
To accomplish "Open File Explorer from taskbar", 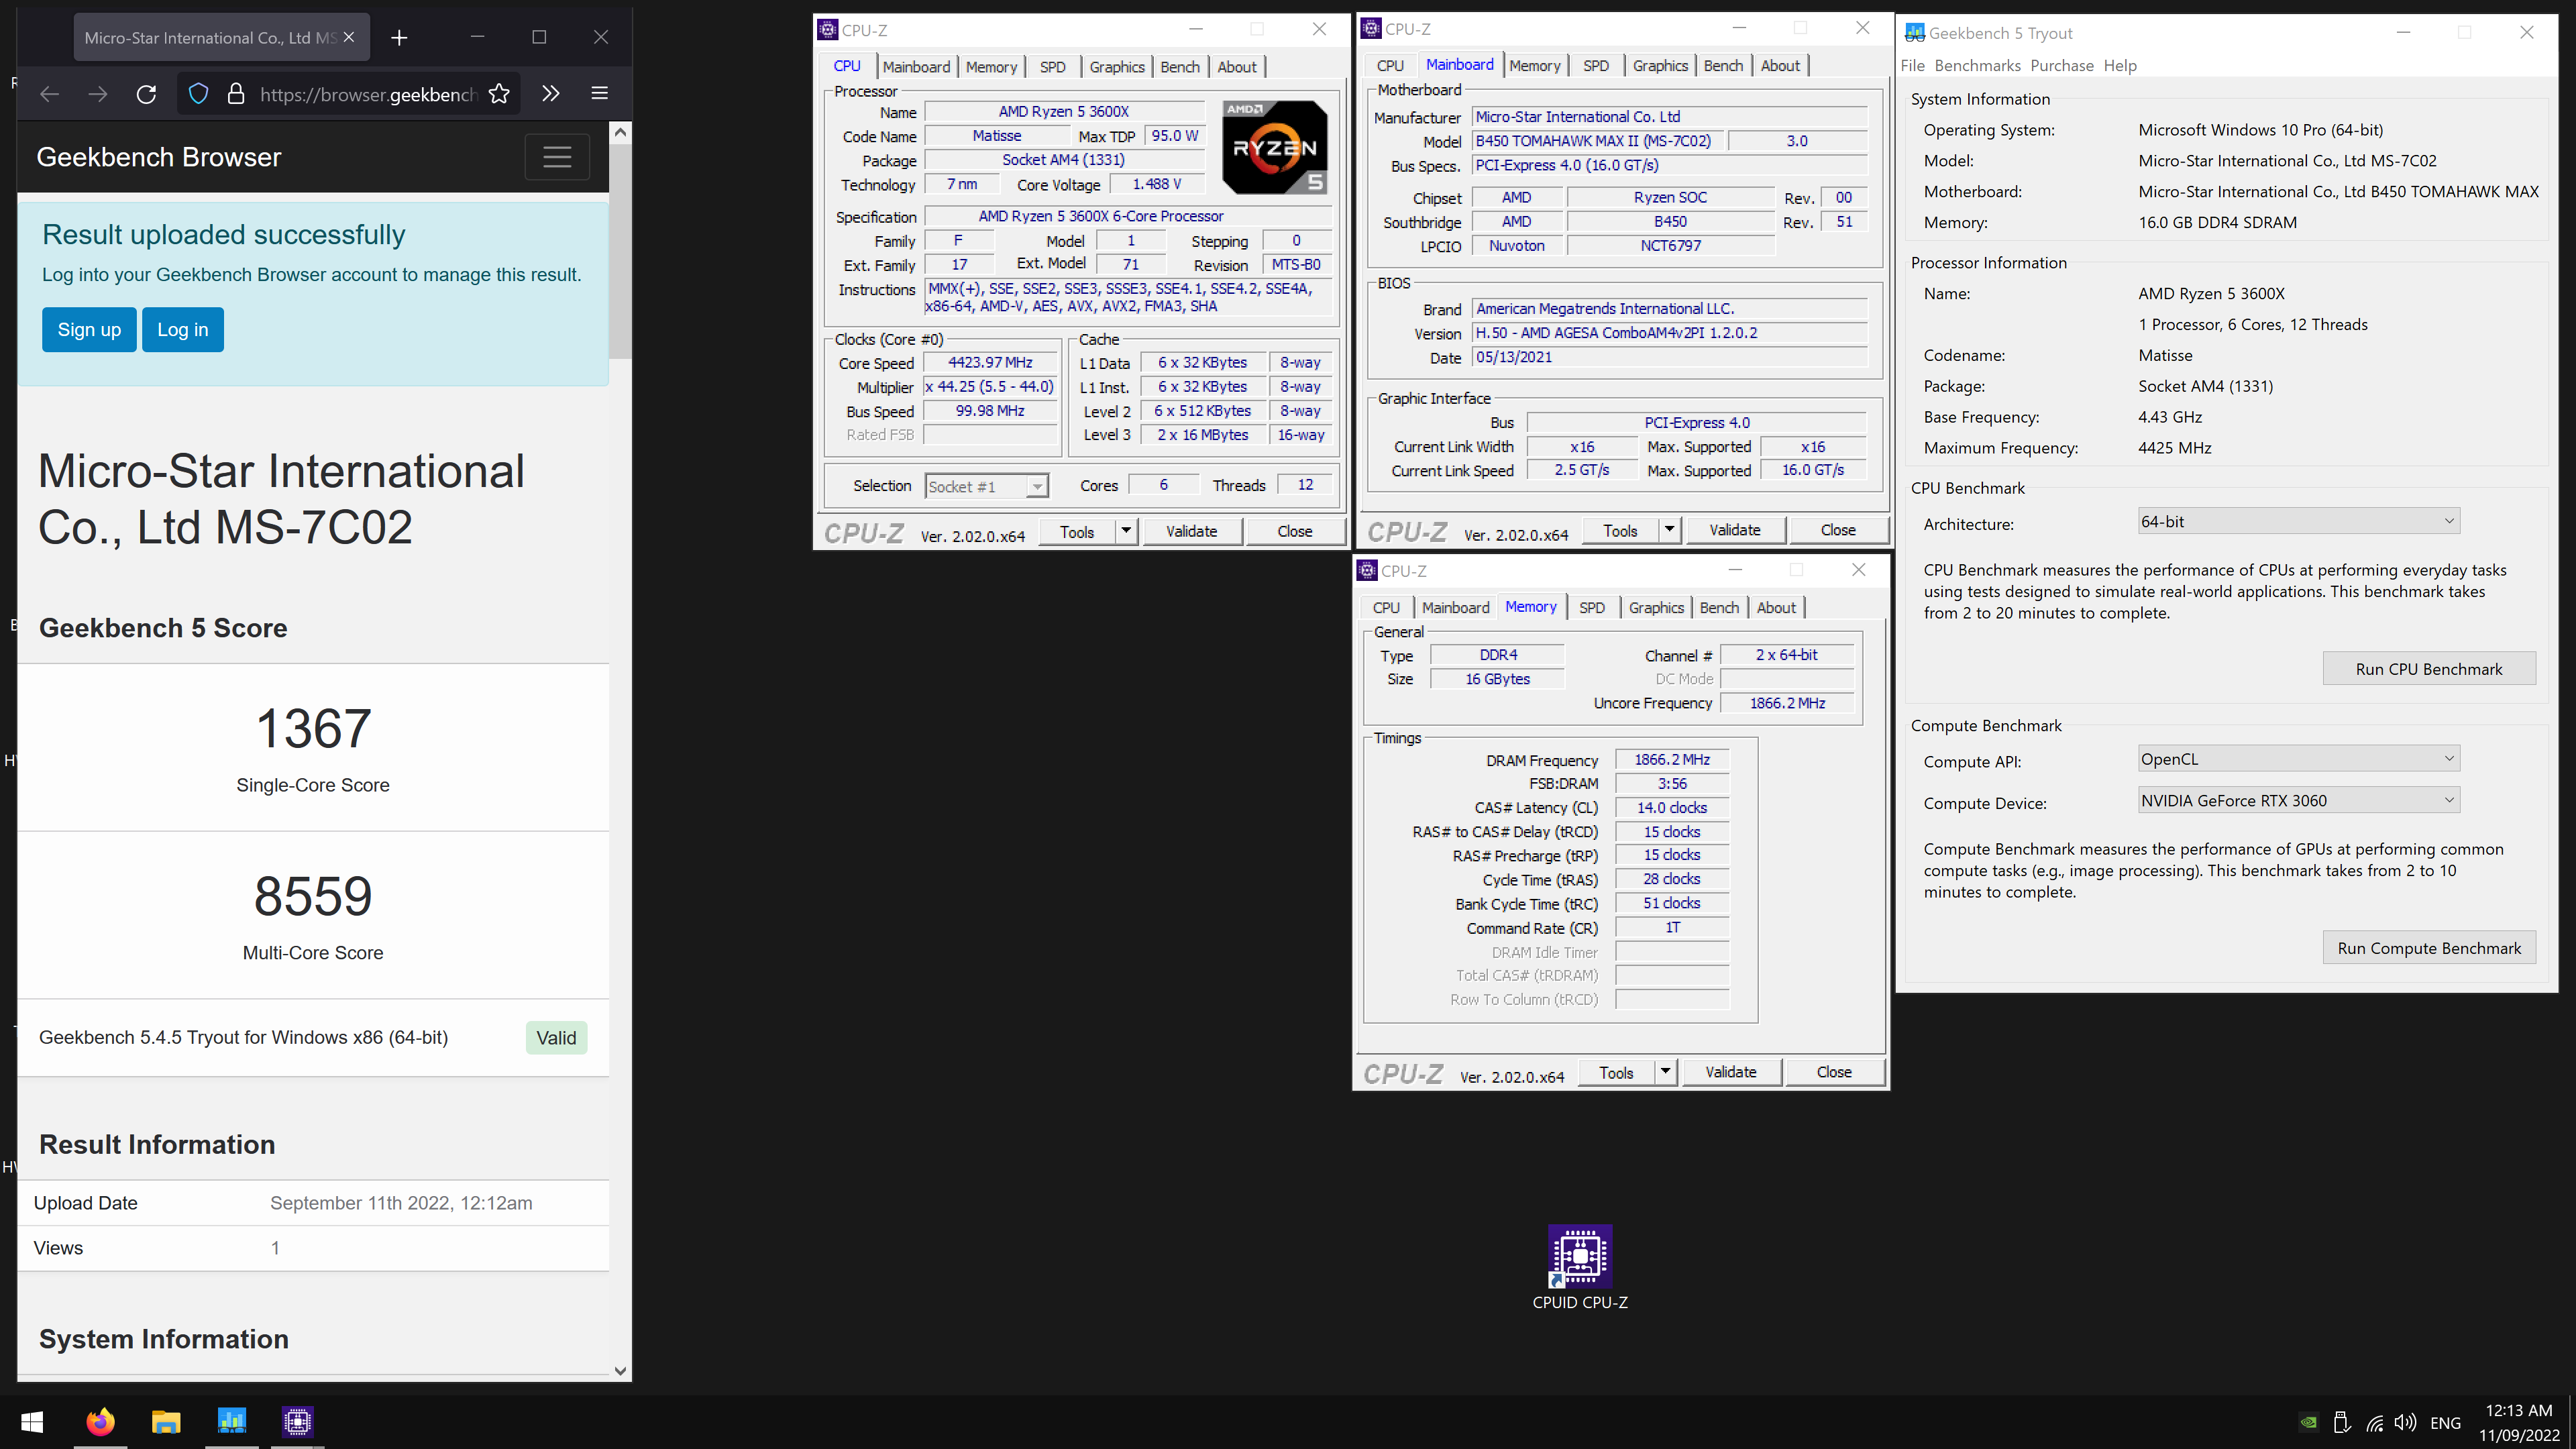I will tap(166, 1422).
